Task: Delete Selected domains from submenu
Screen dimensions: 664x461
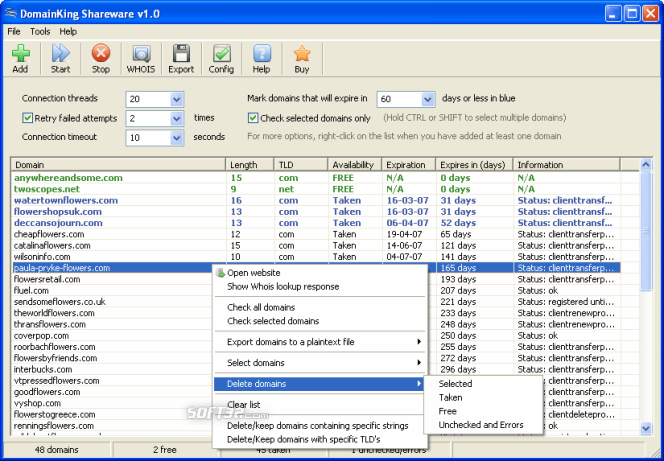Action: (x=483, y=384)
